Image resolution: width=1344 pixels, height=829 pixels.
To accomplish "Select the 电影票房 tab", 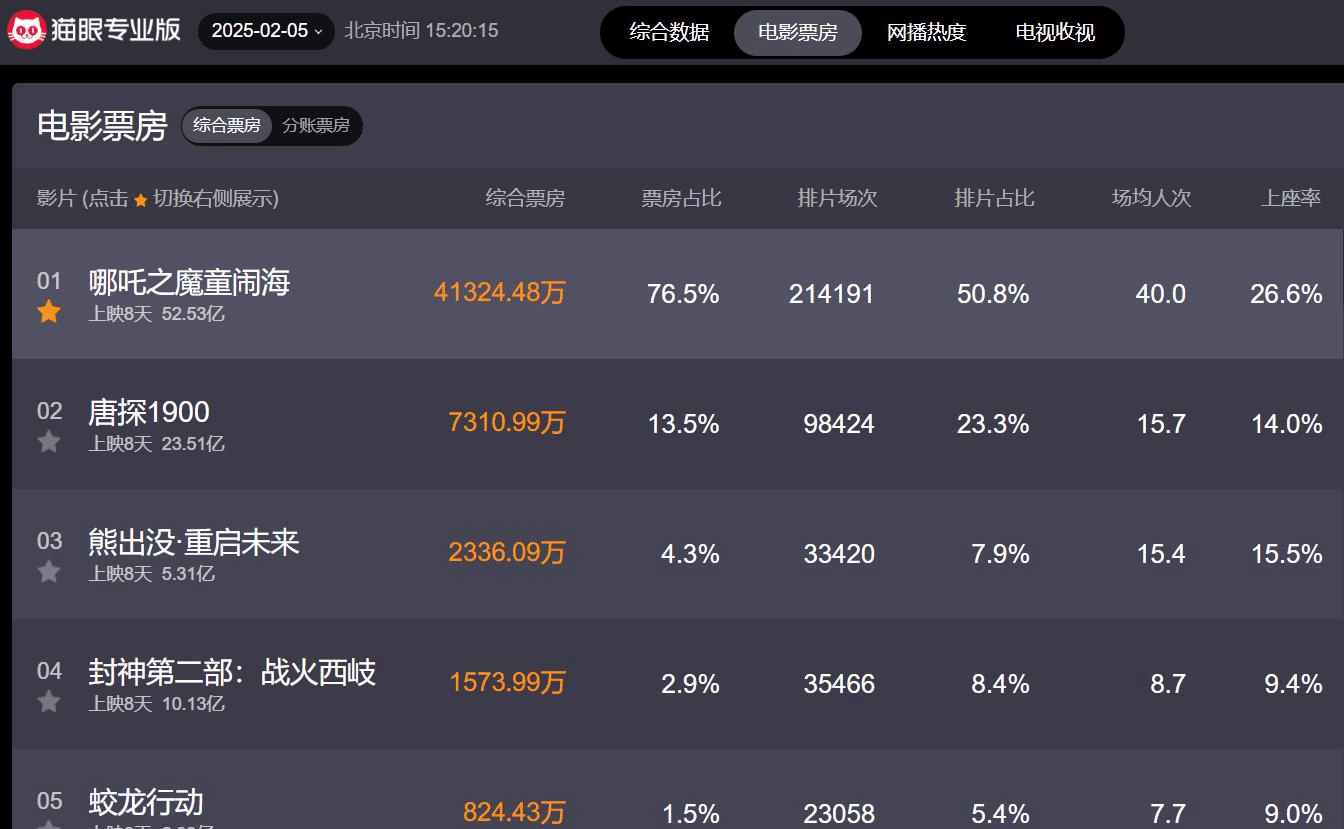I will click(798, 32).
